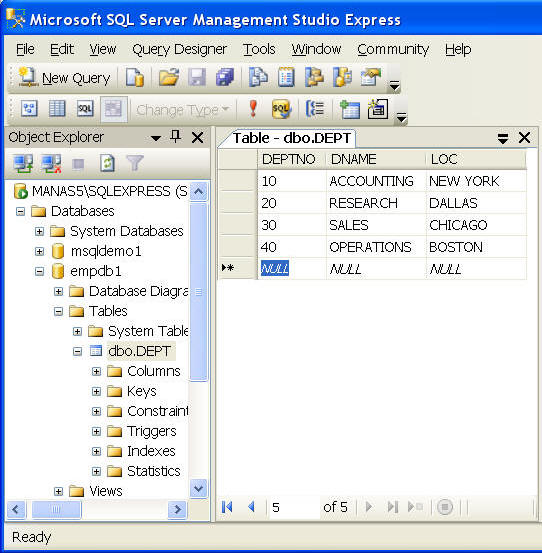Expand the Triggers folder
Screen dimensions: 542x553
[x=96, y=431]
